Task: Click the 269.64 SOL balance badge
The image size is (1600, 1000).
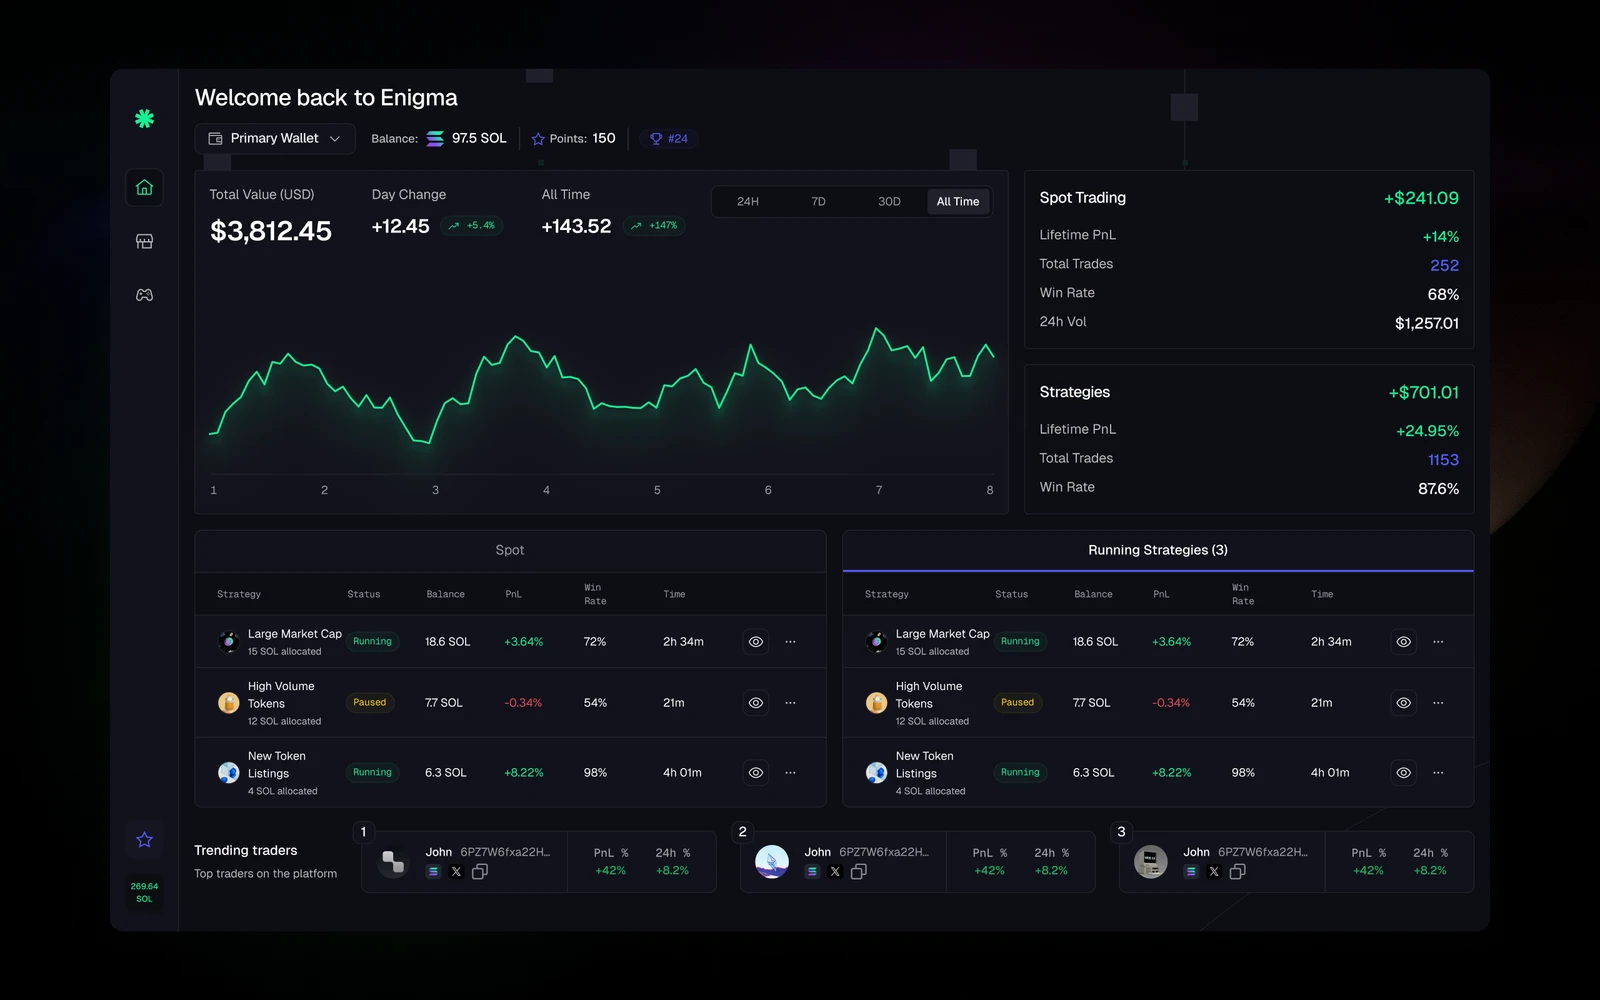Action: point(144,893)
